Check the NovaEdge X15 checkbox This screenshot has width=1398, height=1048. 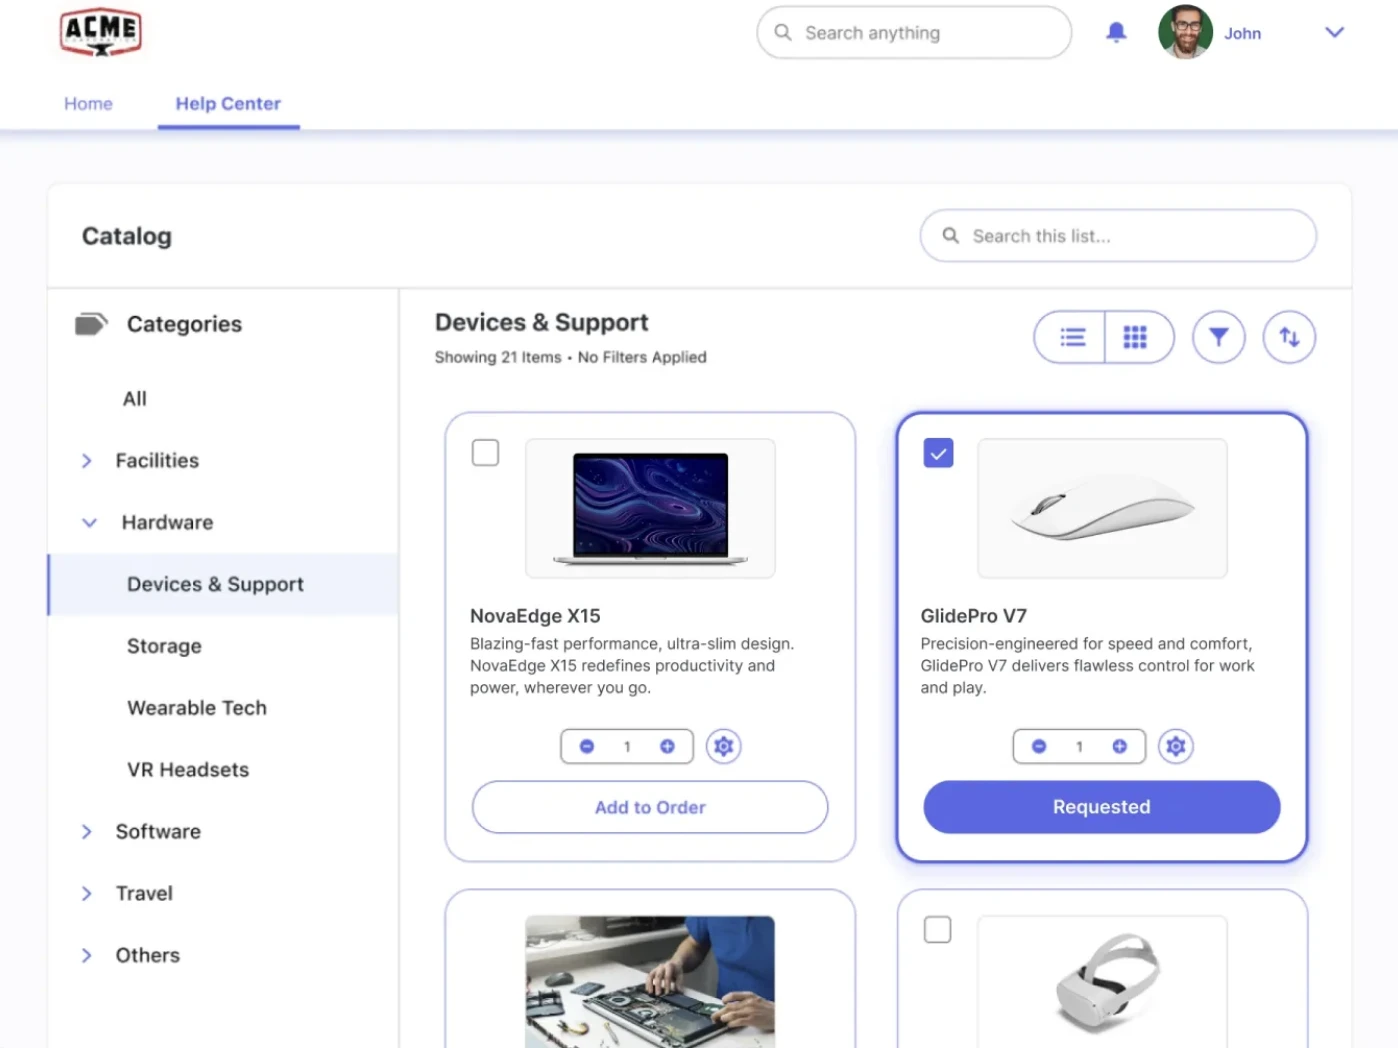pyautogui.click(x=485, y=453)
